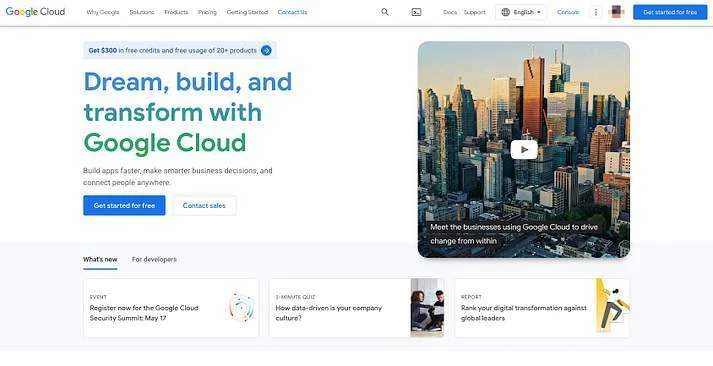Screen dimensions: 713x366
Task: Open the Pricing menu item
Action: (x=207, y=12)
